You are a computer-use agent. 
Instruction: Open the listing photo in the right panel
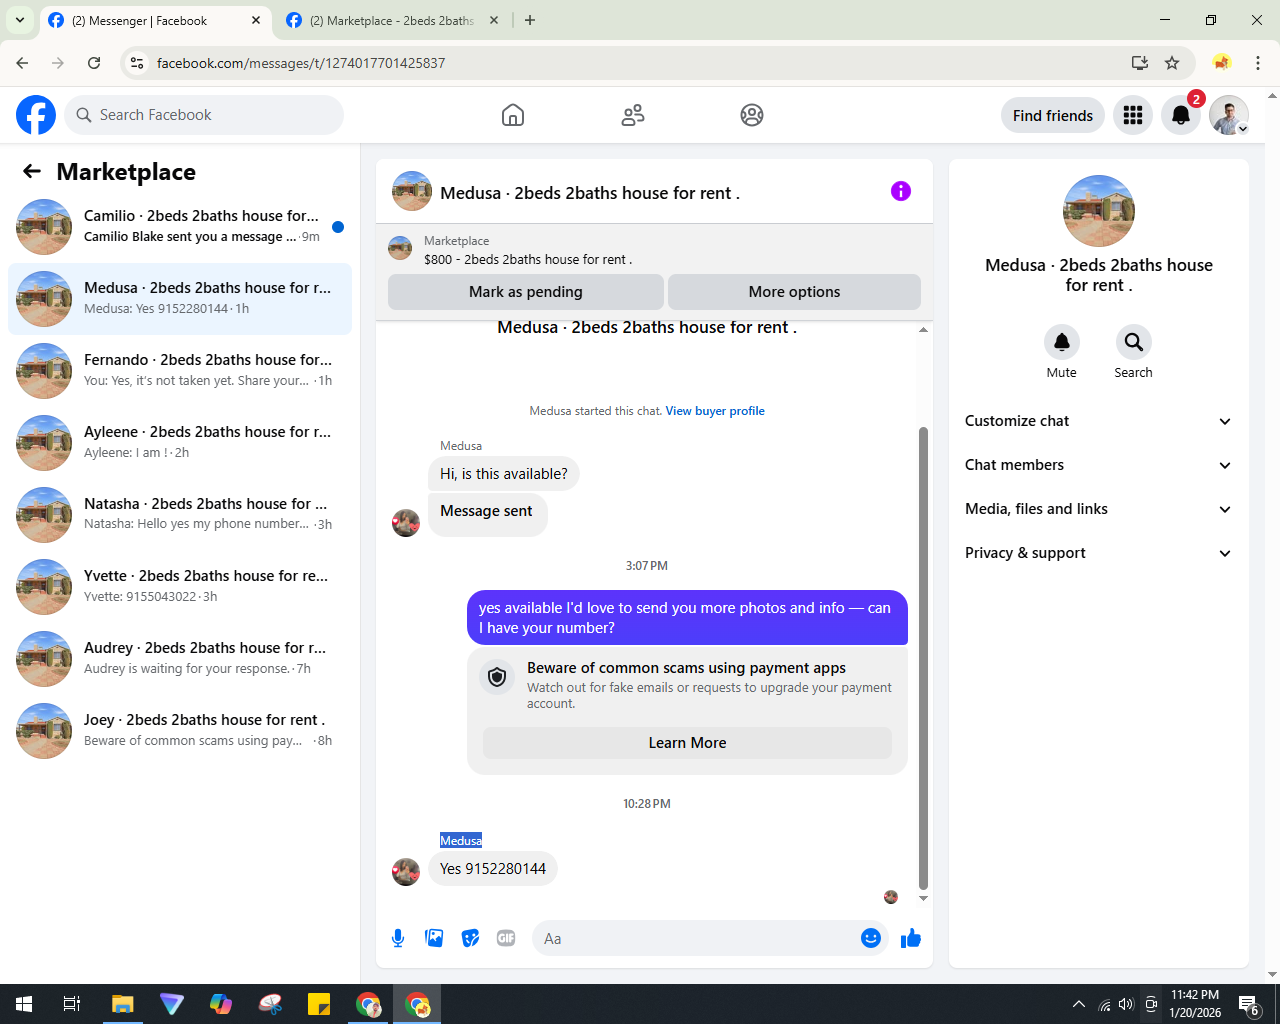tap(1099, 211)
